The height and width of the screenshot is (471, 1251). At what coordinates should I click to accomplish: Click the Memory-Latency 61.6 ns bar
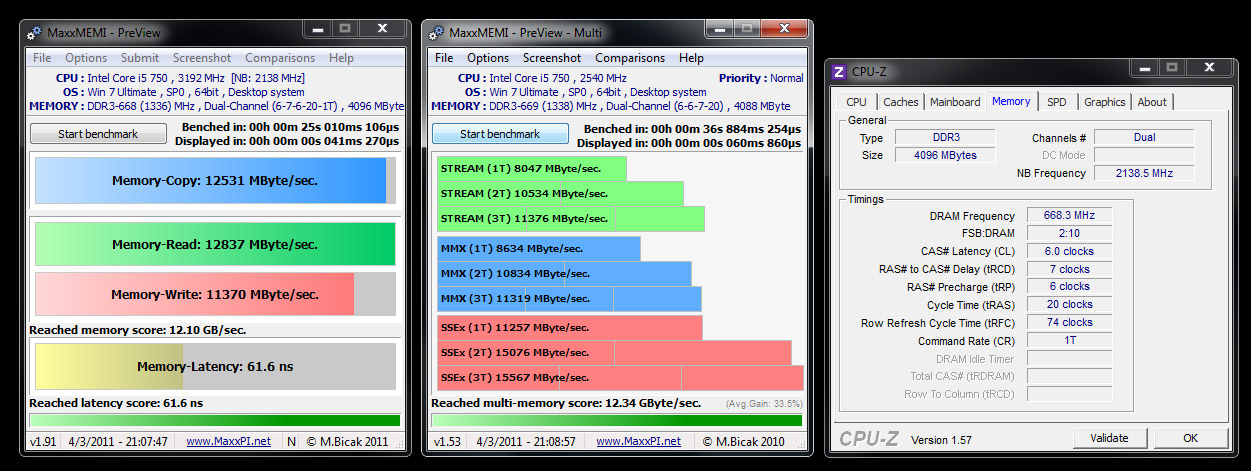[215, 366]
